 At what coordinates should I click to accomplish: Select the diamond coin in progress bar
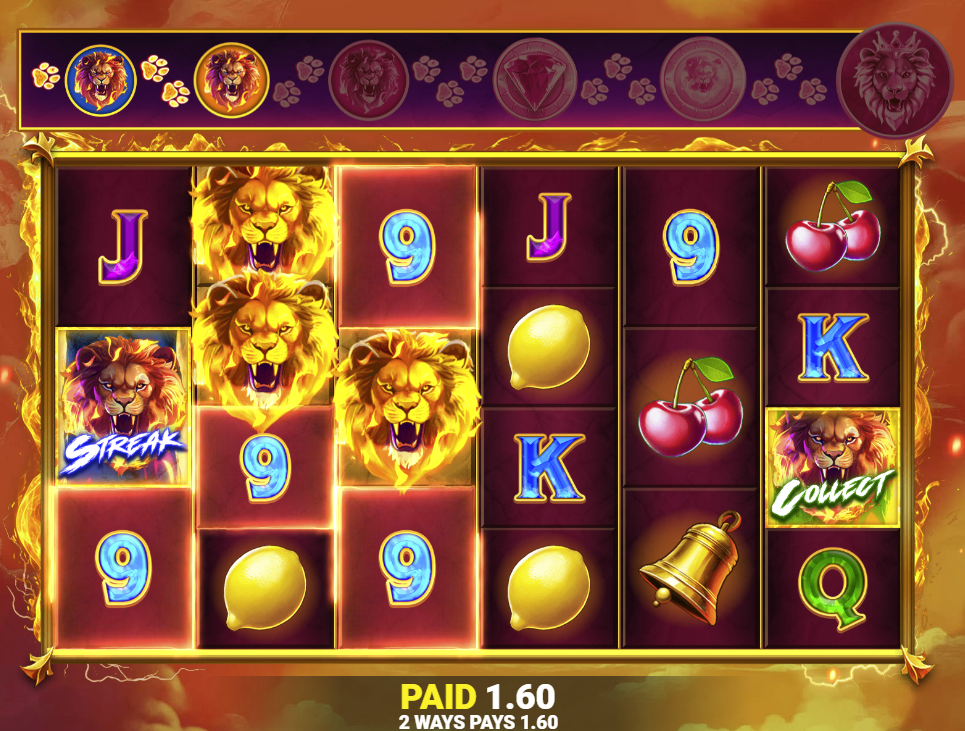[535, 79]
